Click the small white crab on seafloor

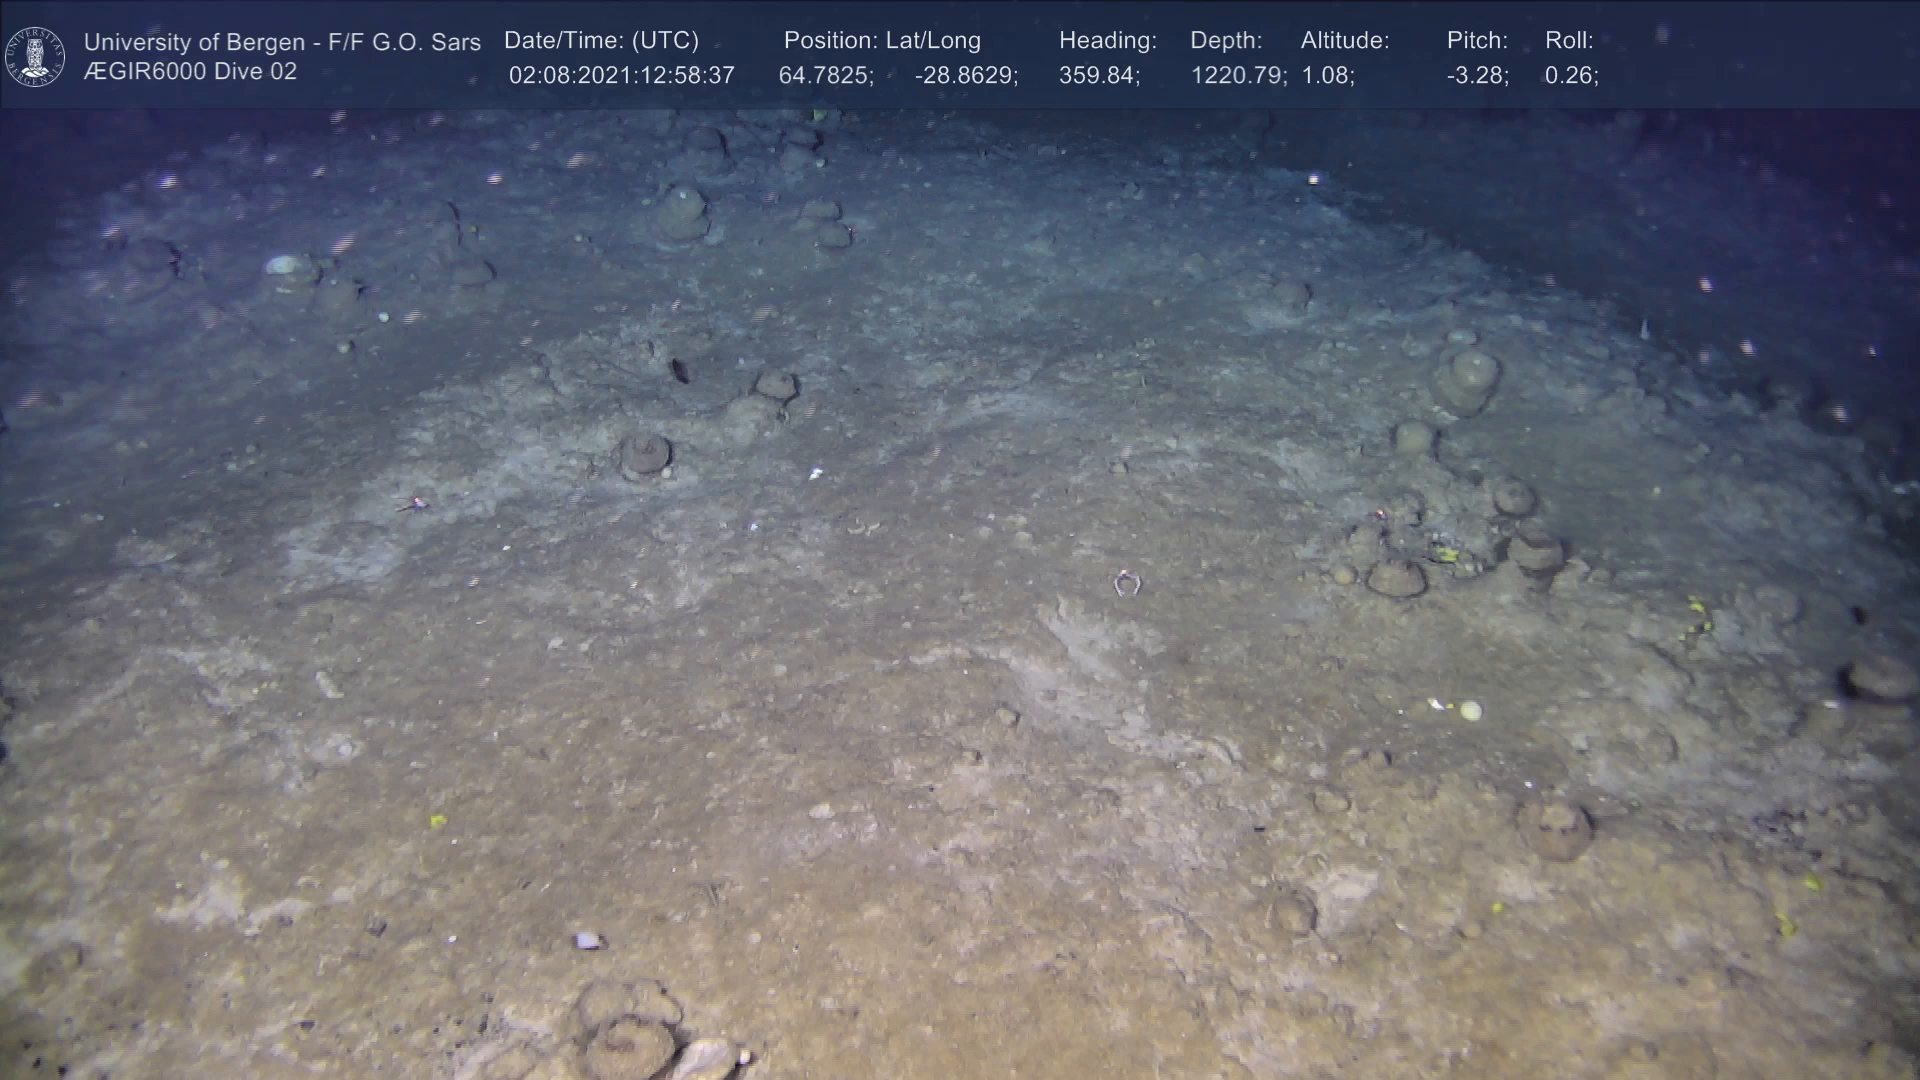point(1127,583)
